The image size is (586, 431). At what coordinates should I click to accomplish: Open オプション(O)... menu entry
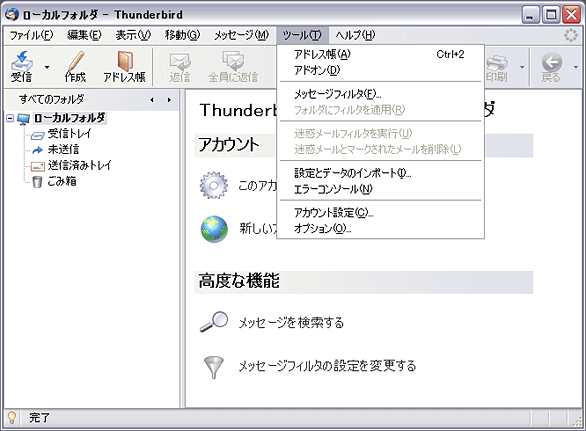[x=380, y=228]
